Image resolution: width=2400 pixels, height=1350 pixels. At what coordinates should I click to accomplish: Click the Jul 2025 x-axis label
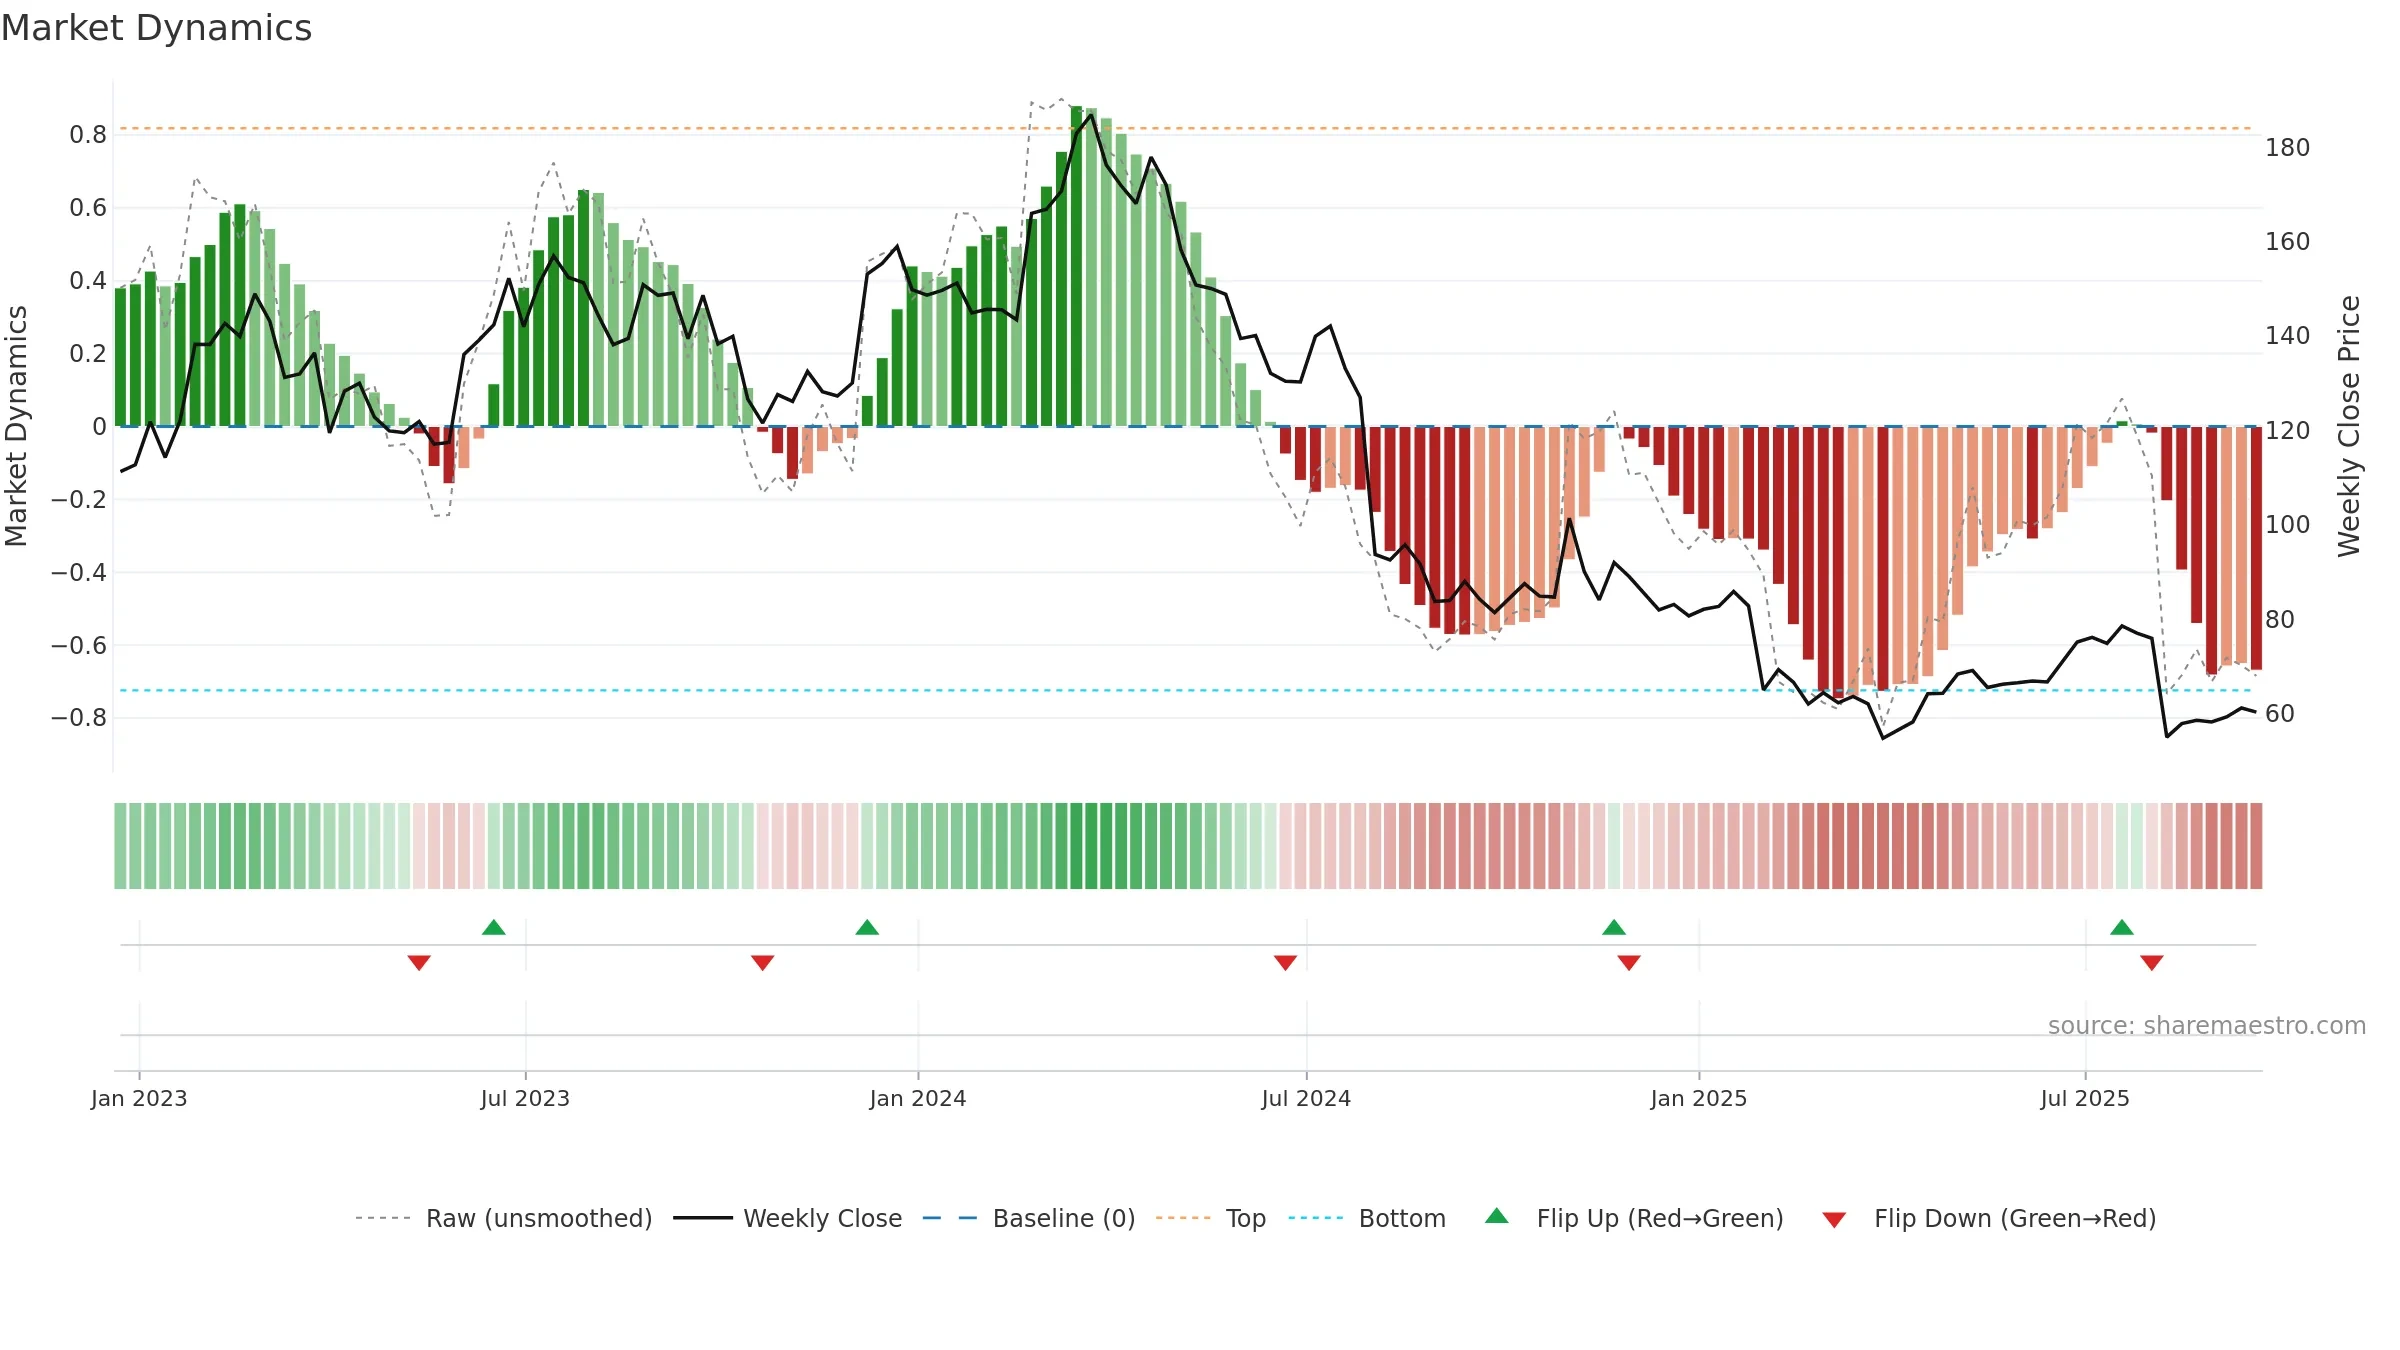pos(2085,1099)
